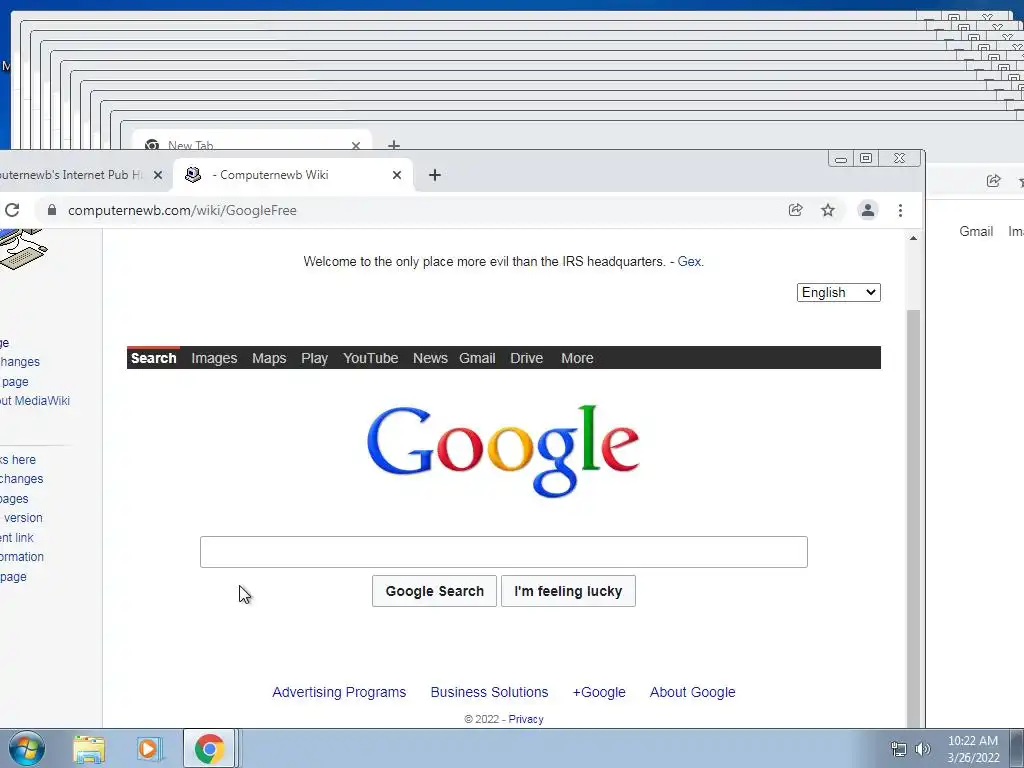The image size is (1024, 768).
Task: Open Drive in the navigation bar
Action: (x=526, y=358)
